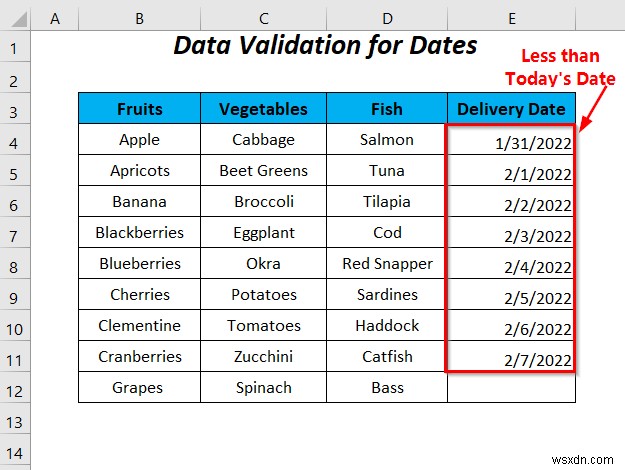625x470 pixels.
Task: Select row 7 header
Action: click(14, 233)
